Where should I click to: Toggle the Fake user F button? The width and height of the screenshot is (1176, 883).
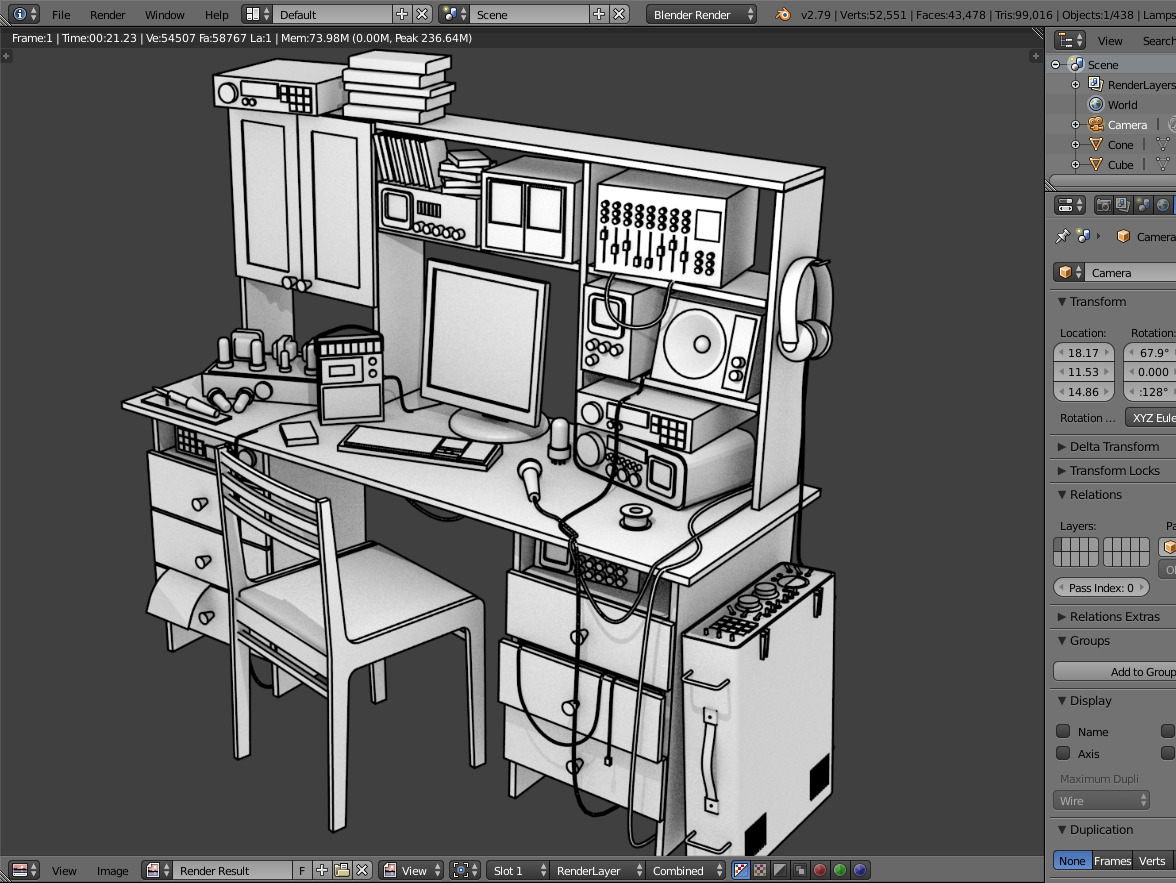(x=302, y=870)
